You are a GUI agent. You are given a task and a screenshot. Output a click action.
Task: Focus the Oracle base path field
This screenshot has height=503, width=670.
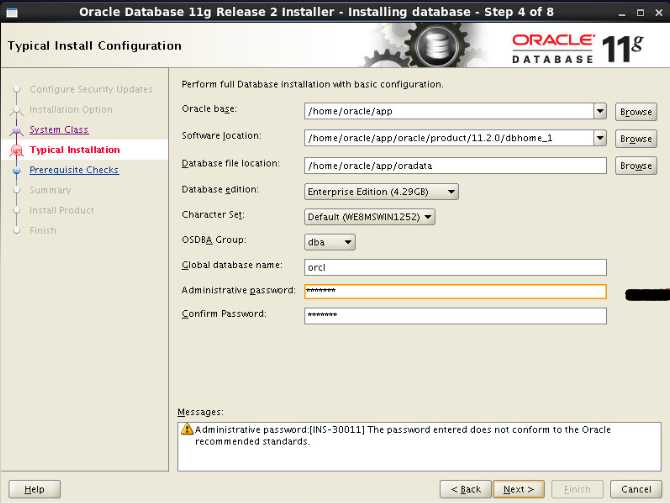[449, 111]
